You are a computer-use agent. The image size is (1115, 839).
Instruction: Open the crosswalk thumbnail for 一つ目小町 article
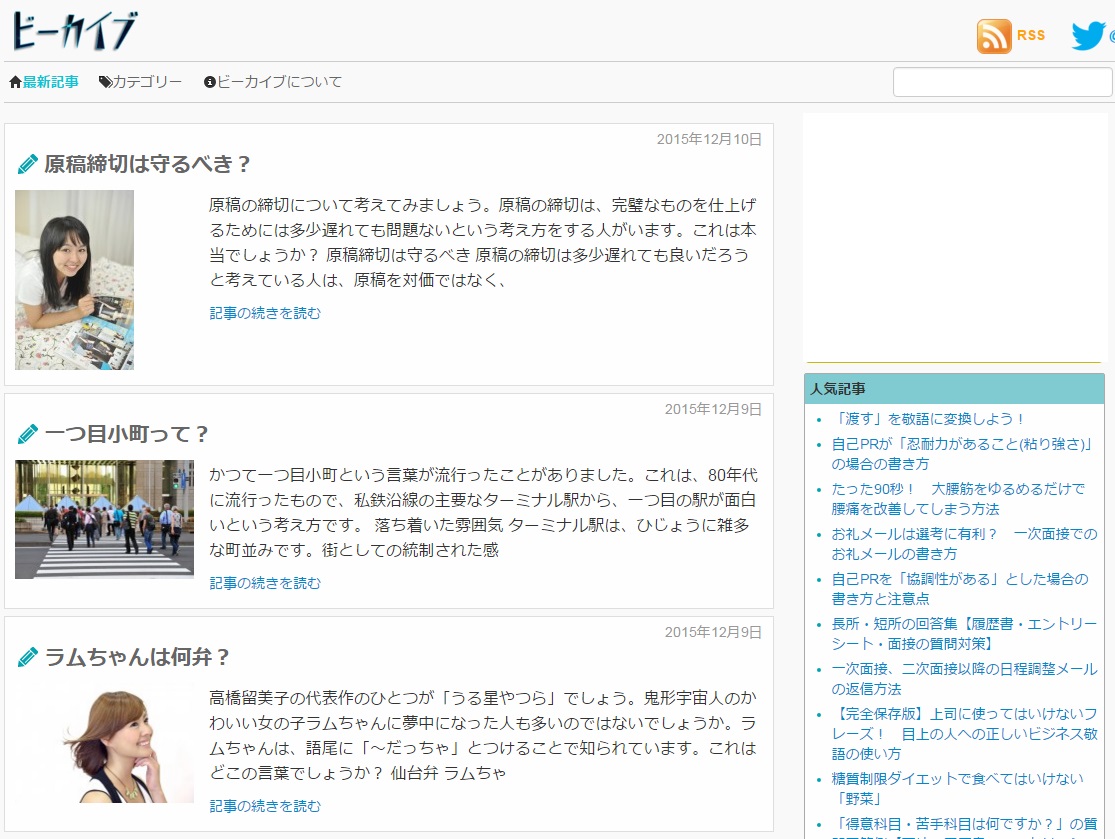coord(104,519)
